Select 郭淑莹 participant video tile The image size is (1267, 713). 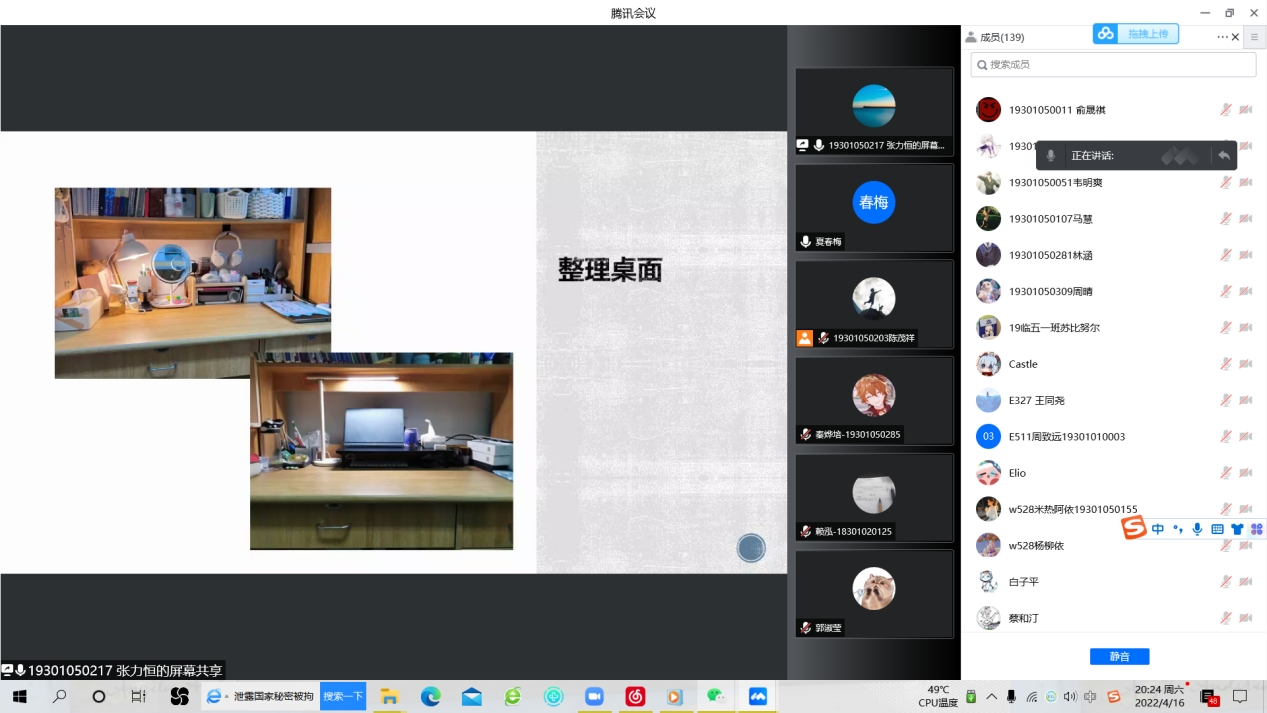coord(874,594)
